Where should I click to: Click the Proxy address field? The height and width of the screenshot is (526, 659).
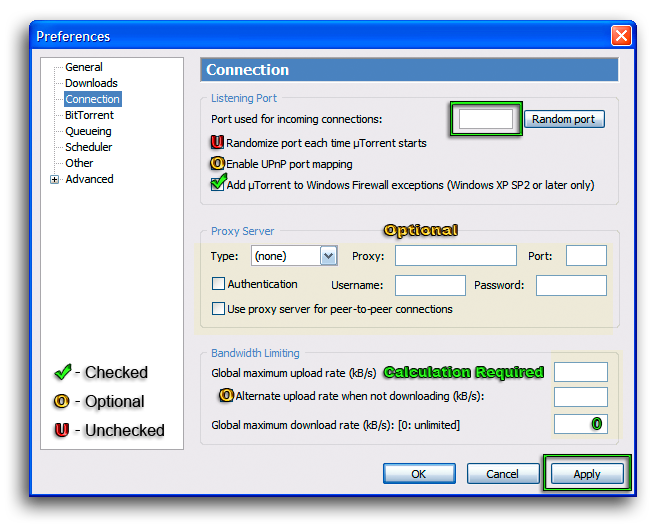[456, 256]
